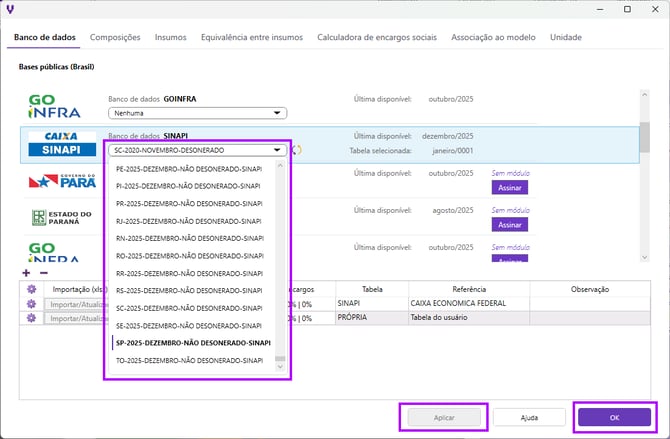Collapse the SINAPI database dropdown
Screen dimensions: 670x439
[x=197, y=150]
